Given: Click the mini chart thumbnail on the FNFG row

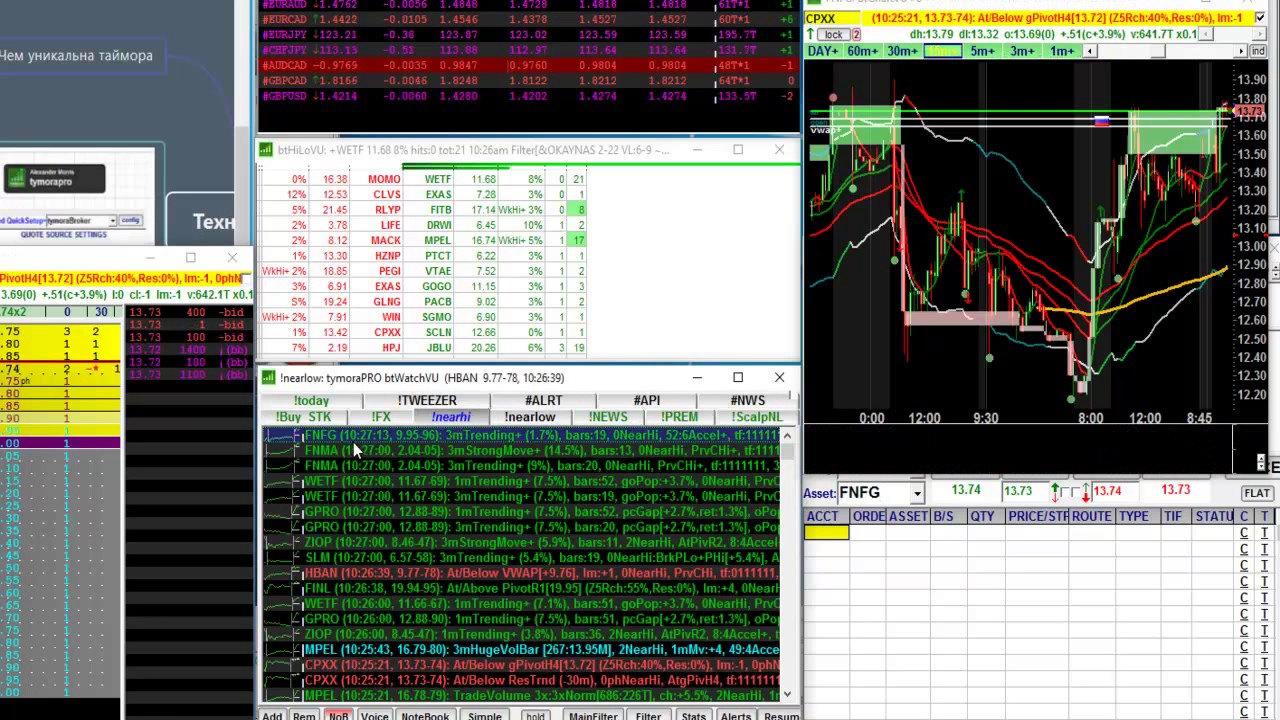Looking at the screenshot, I should (283, 436).
